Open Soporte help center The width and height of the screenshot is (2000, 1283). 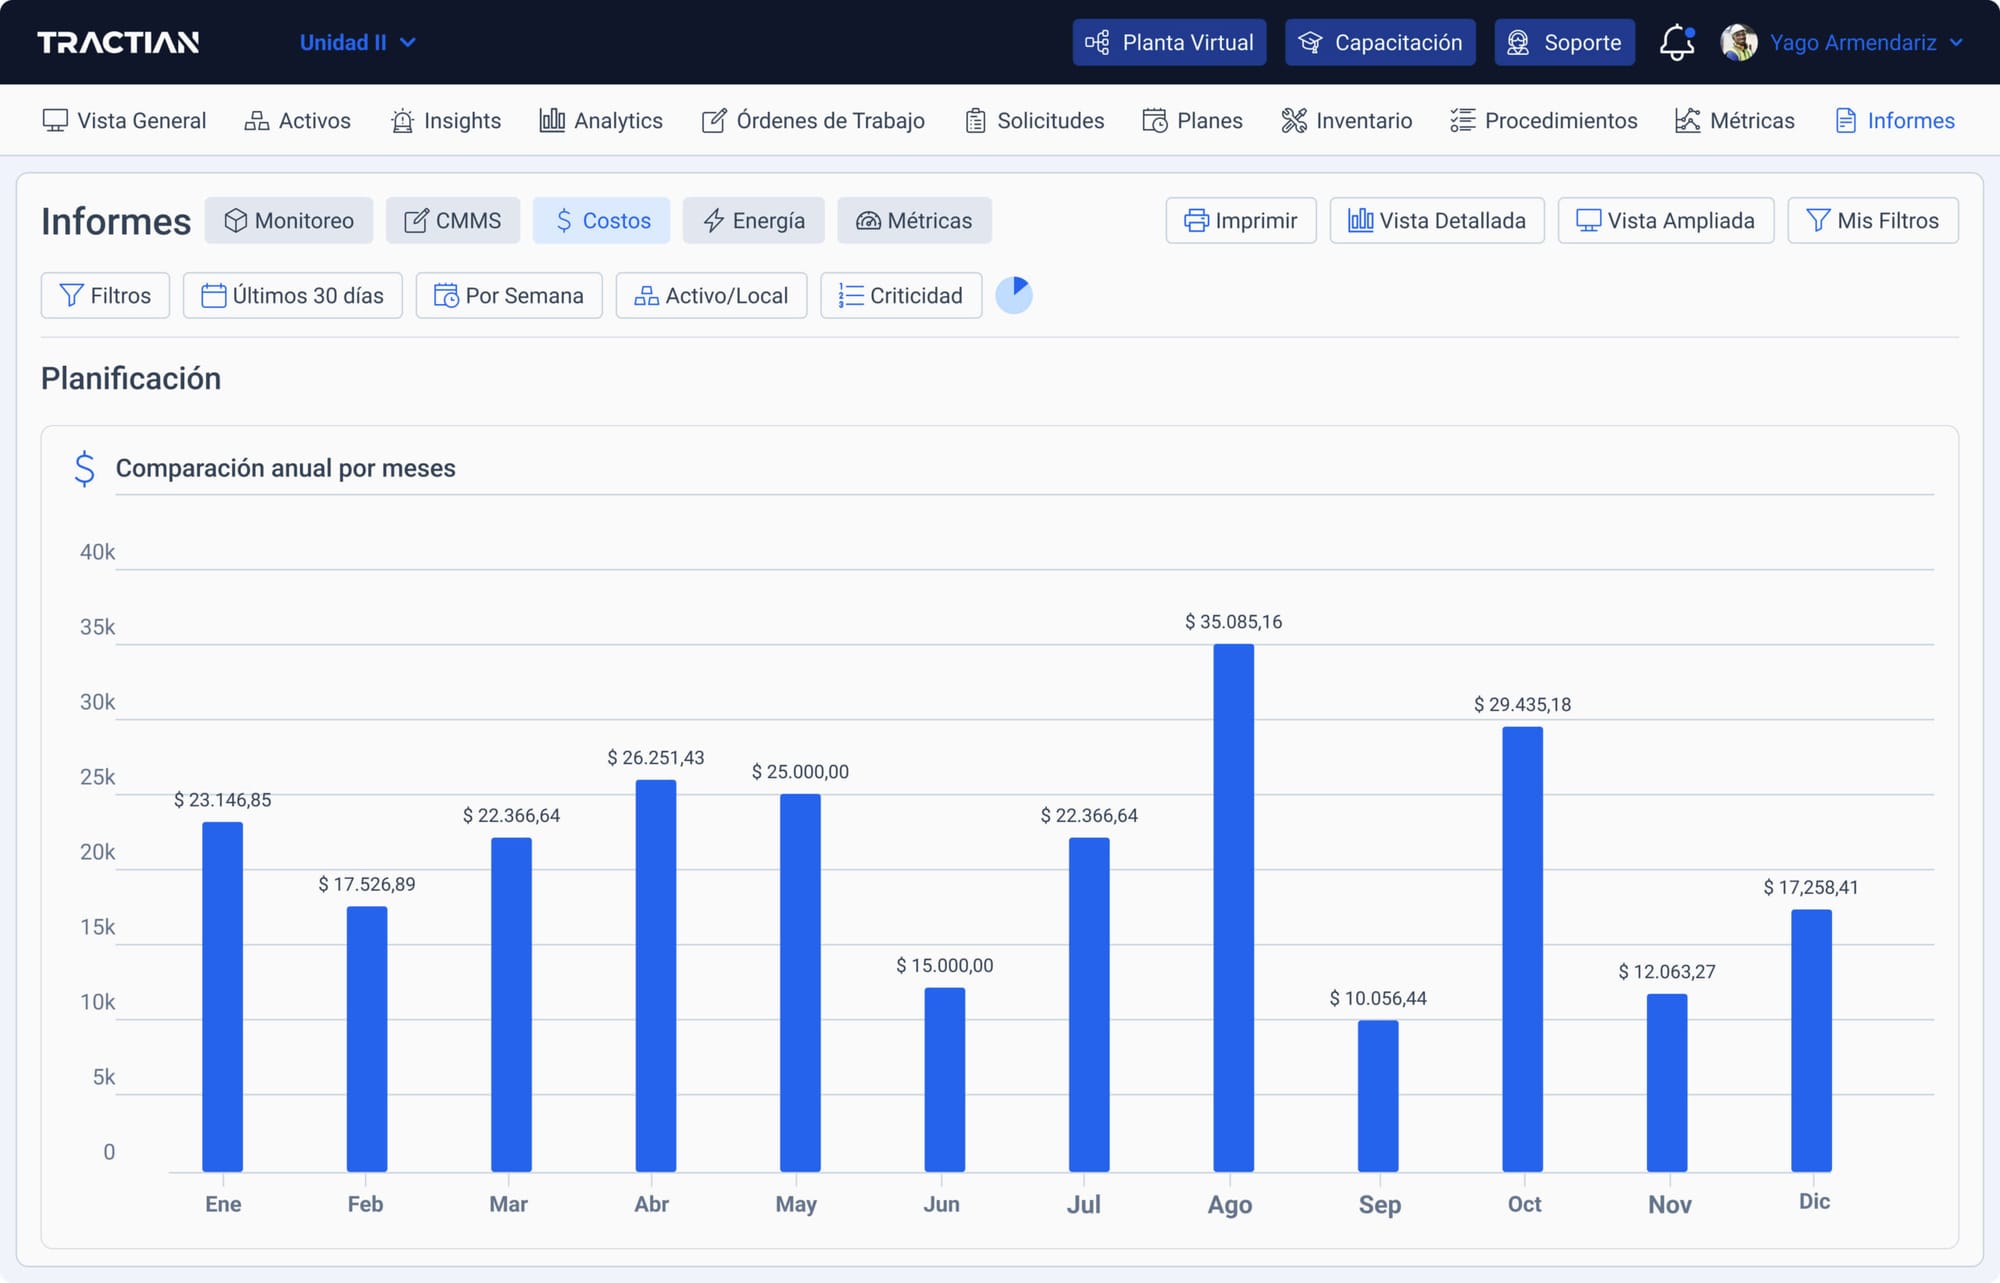click(1564, 42)
